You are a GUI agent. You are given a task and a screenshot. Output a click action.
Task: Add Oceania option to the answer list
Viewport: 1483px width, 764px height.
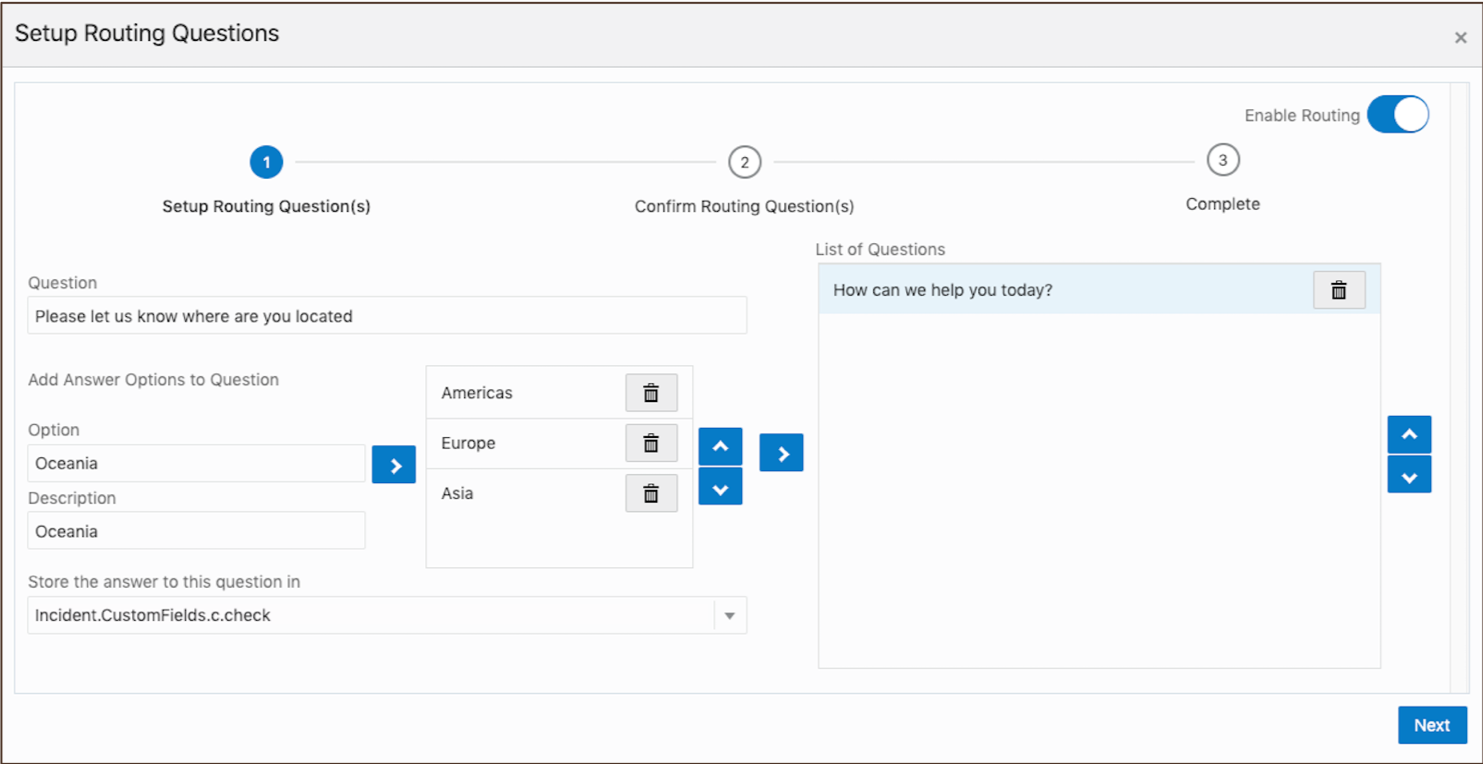pos(394,465)
